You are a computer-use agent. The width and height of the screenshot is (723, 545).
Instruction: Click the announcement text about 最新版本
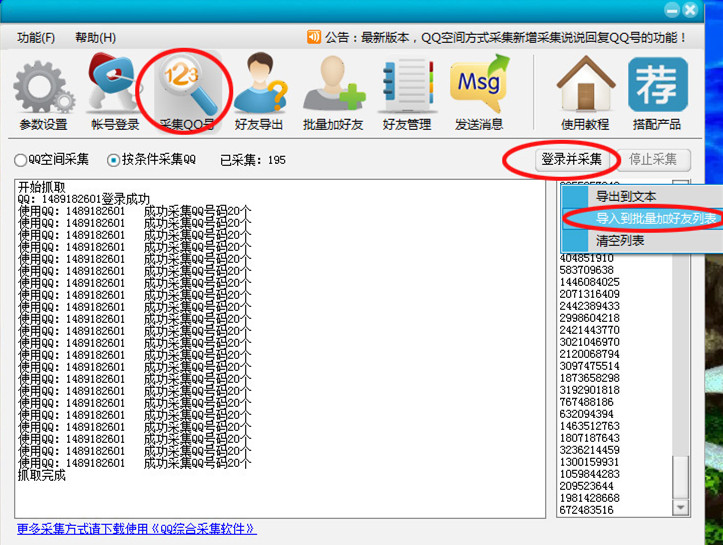point(505,37)
